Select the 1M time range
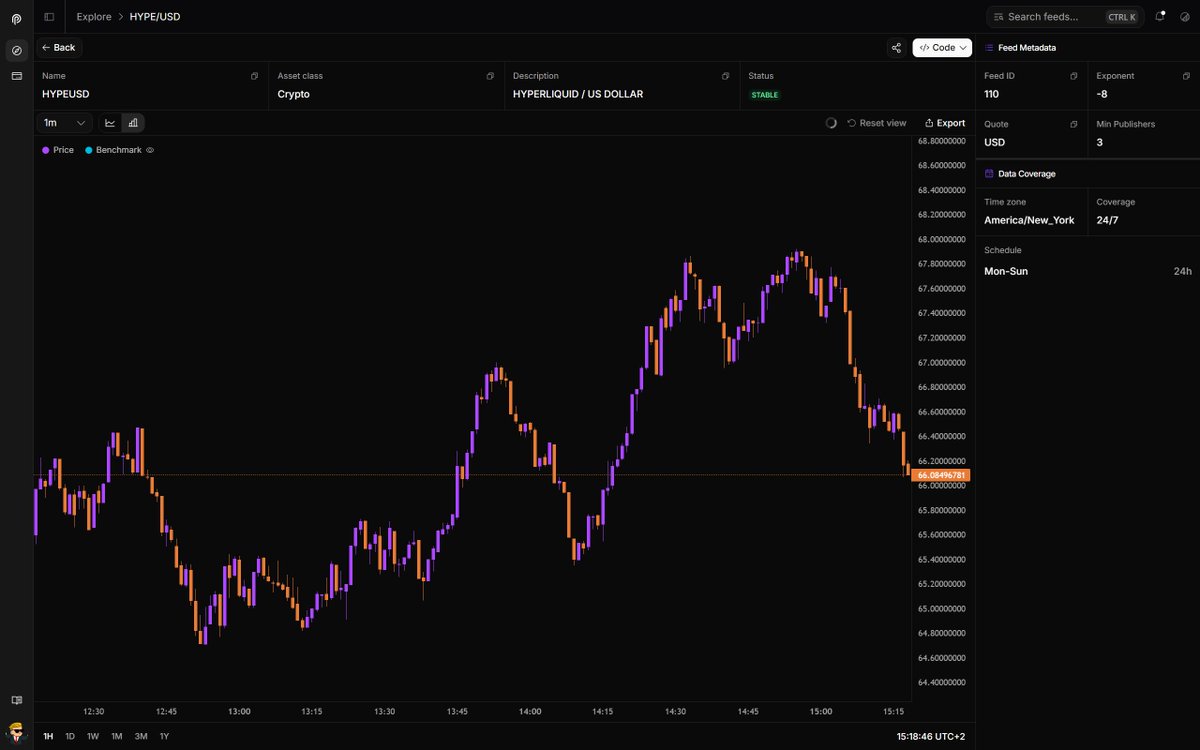The height and width of the screenshot is (750, 1200). [x=116, y=736]
